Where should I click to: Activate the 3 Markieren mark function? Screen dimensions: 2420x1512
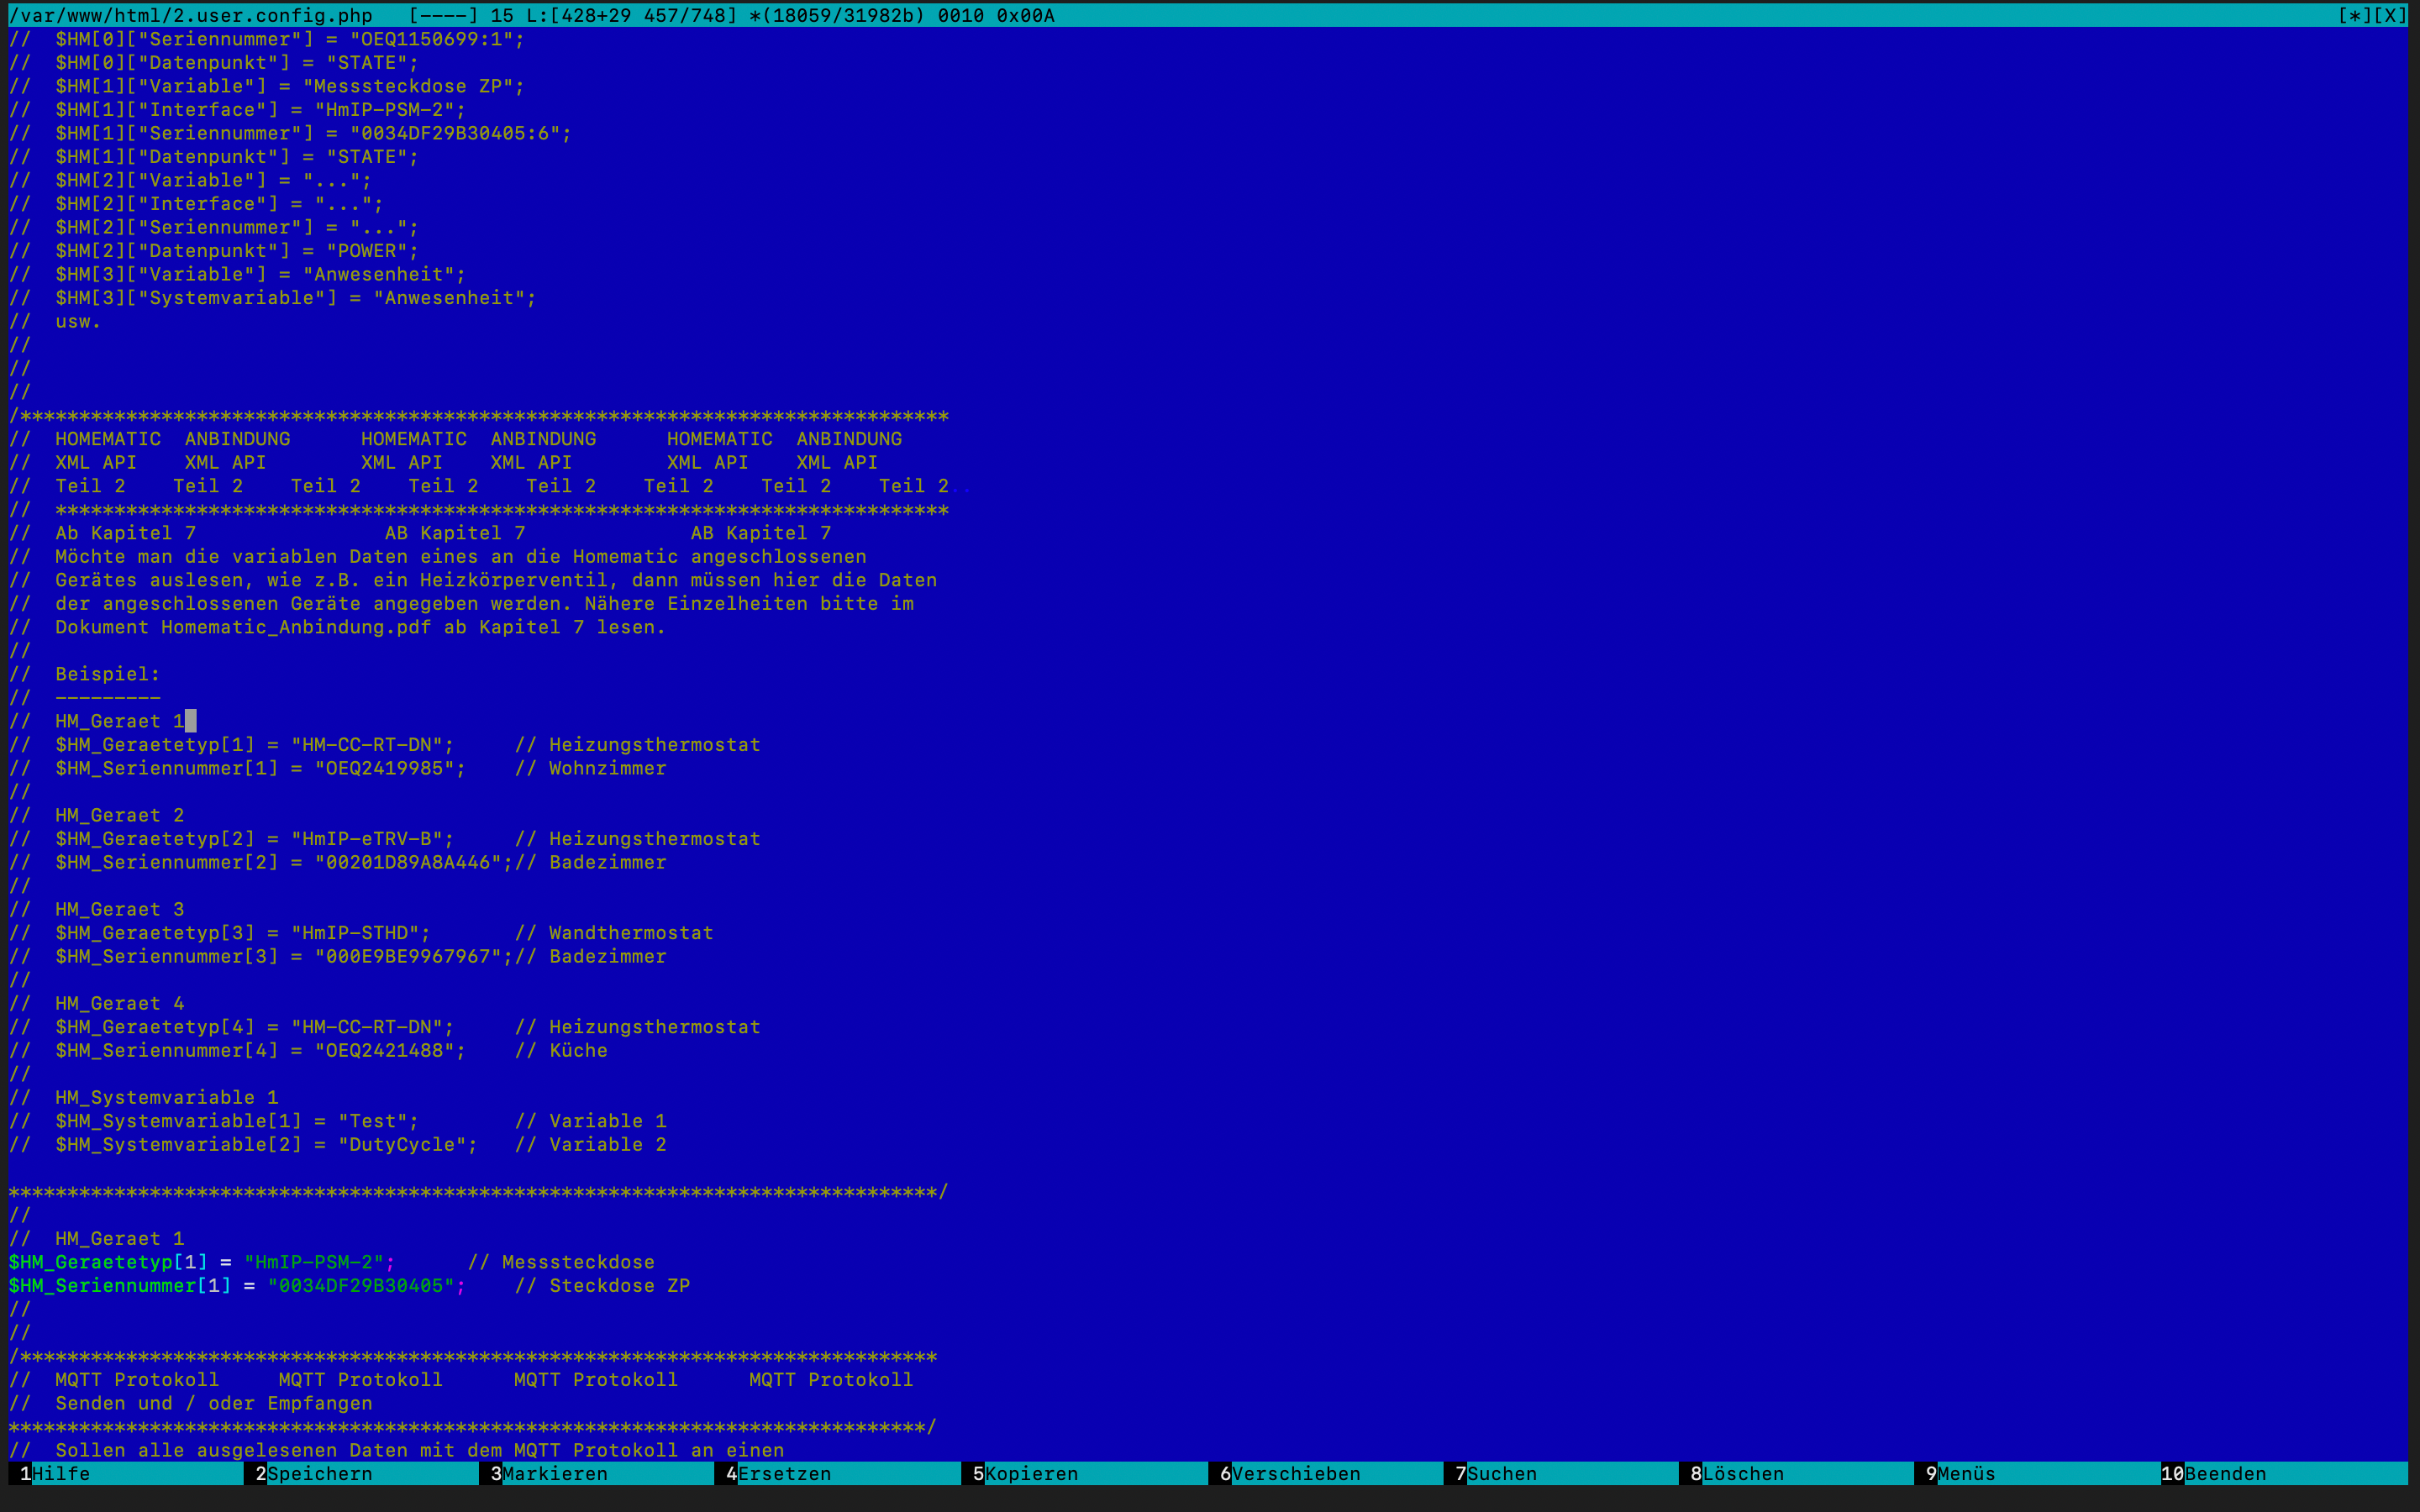554,1473
